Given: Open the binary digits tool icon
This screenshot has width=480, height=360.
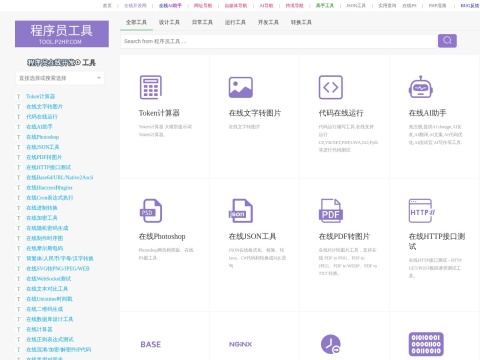Looking at the screenshot, I should pyautogui.click(x=426, y=344).
